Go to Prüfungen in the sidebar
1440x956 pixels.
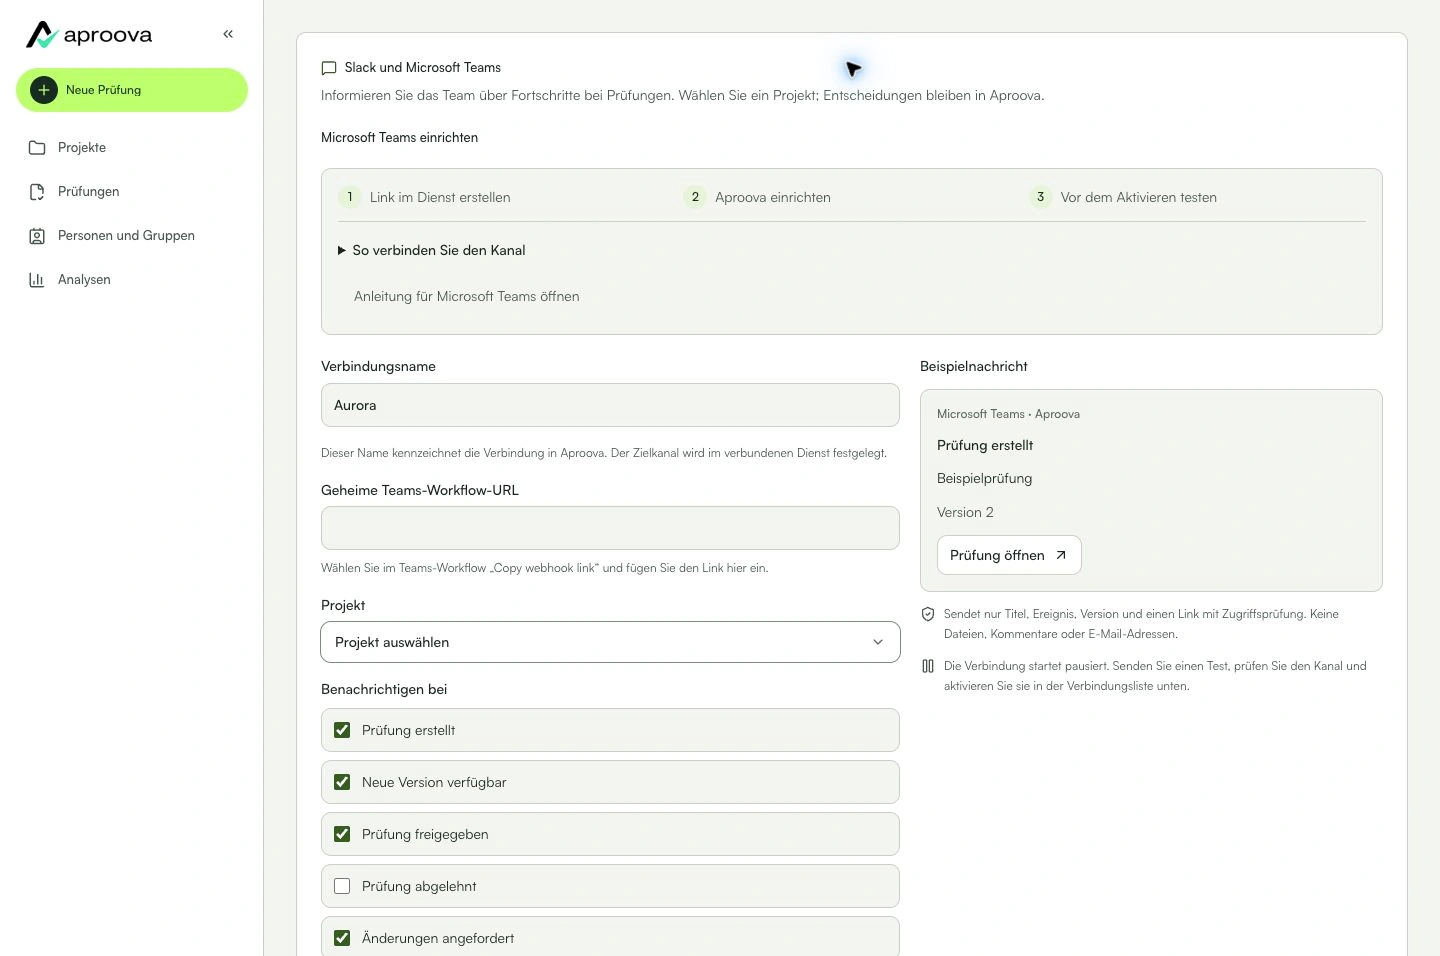[132, 192]
